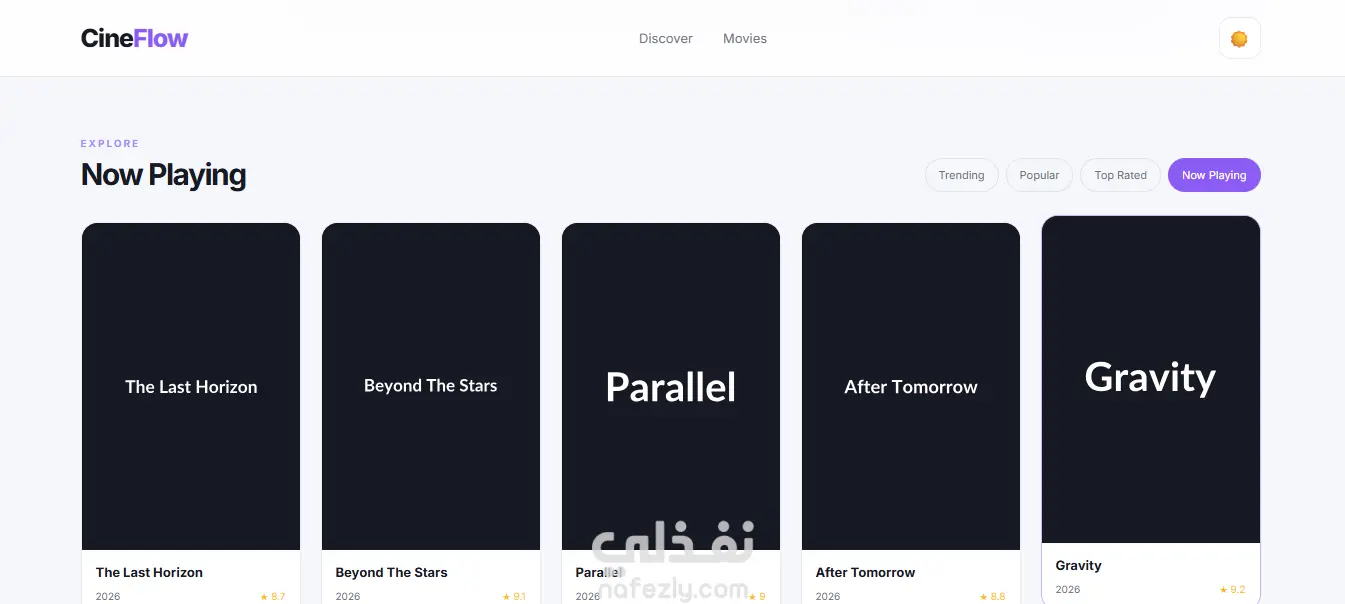Select the Now Playing filter pill

point(1214,175)
